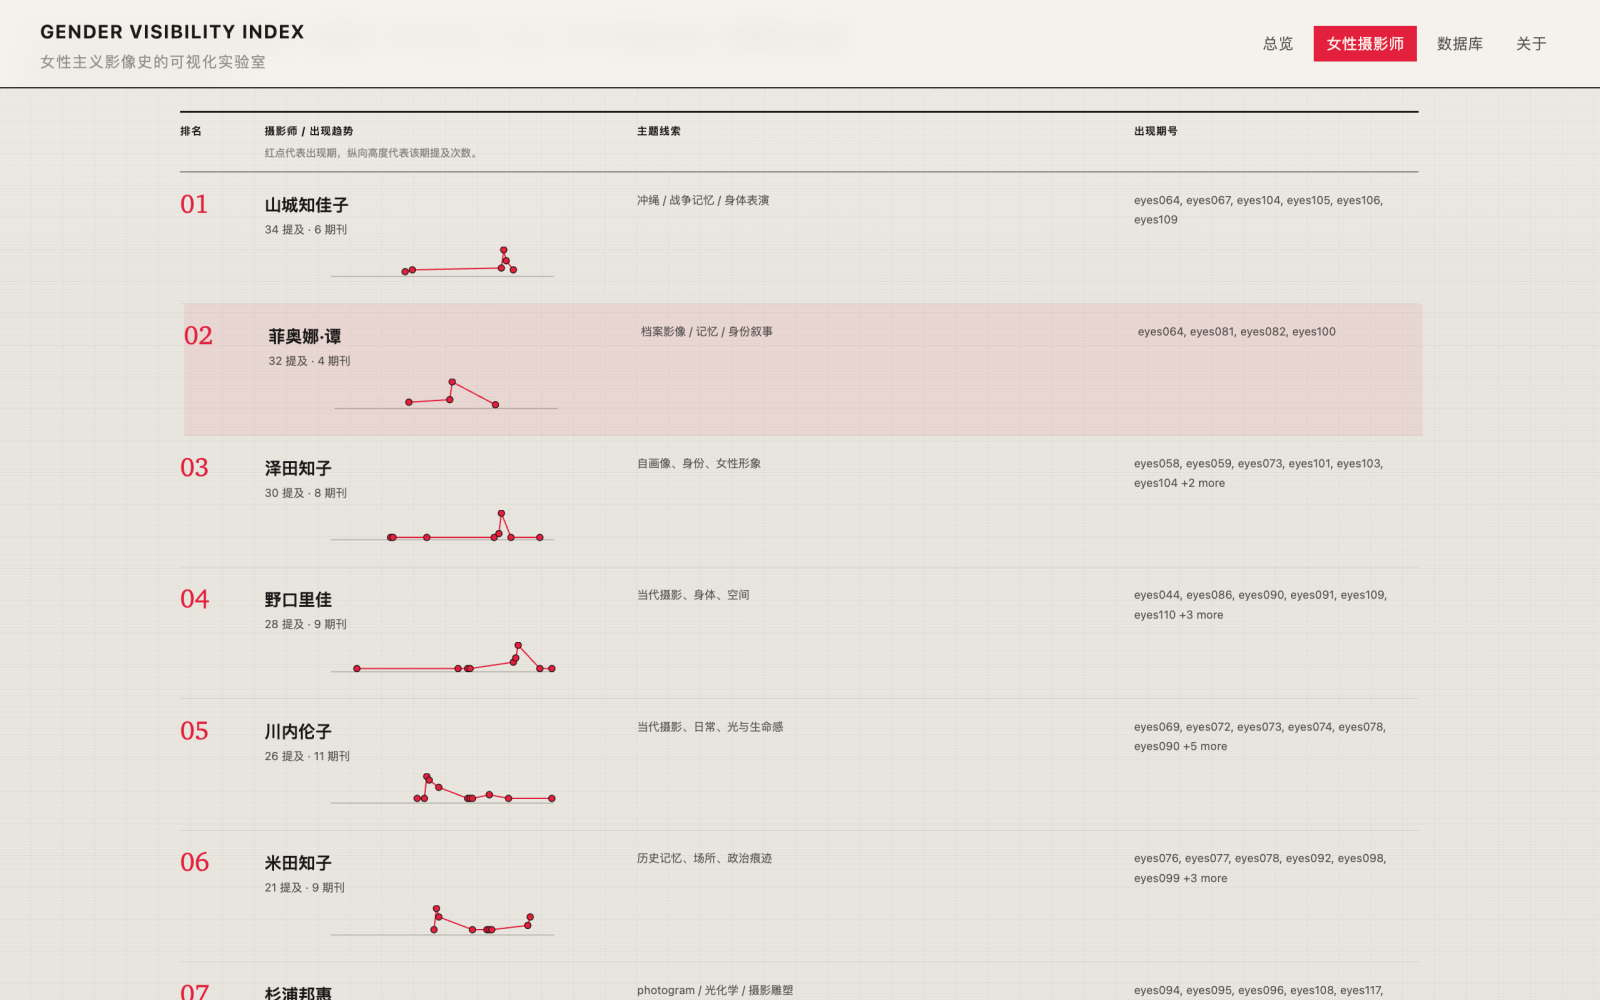Click rank number 04
The height and width of the screenshot is (1000, 1600).
[x=194, y=599]
